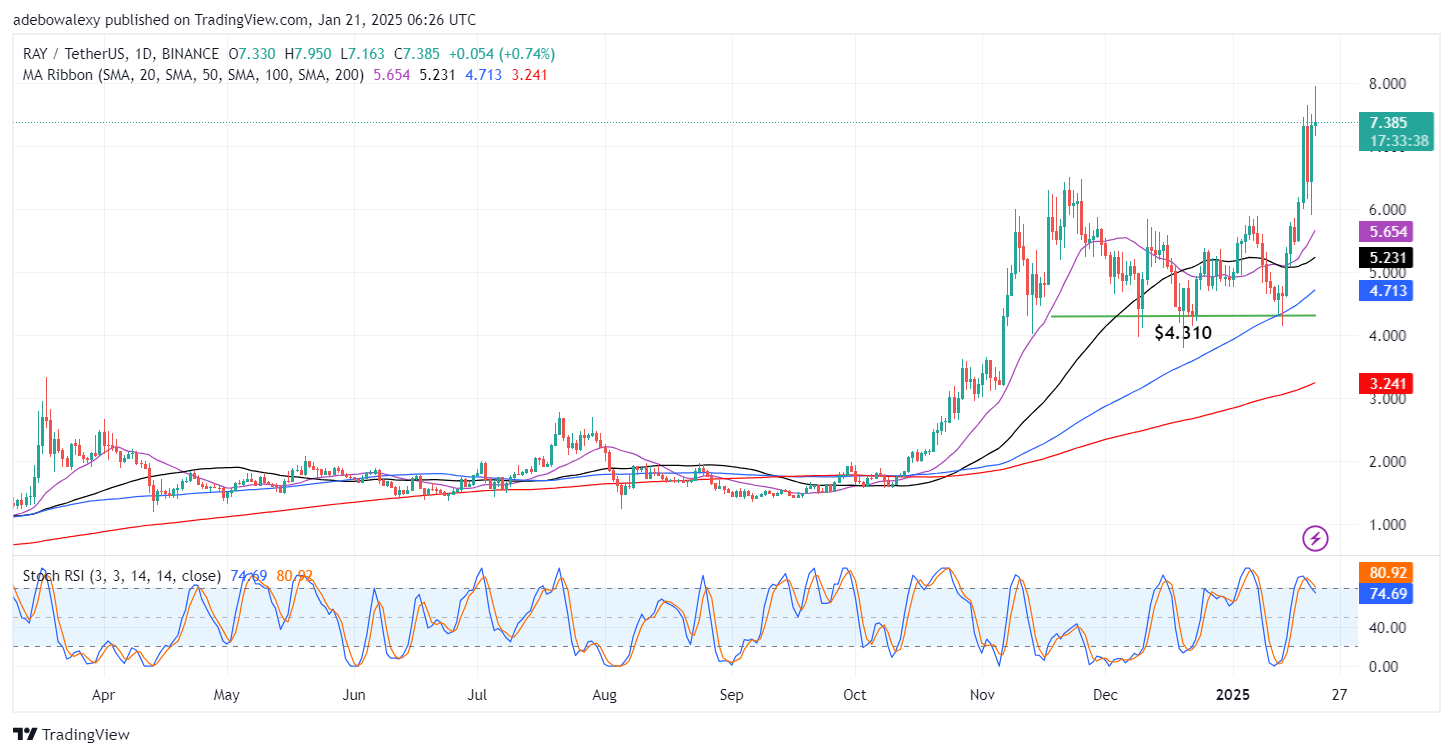The image size is (1453, 756).
Task: Click the May label on time axis
Action: click(x=227, y=694)
